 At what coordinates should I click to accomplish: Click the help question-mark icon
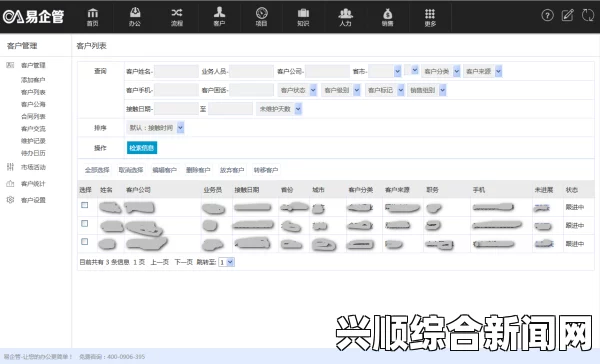pyautogui.click(x=548, y=15)
